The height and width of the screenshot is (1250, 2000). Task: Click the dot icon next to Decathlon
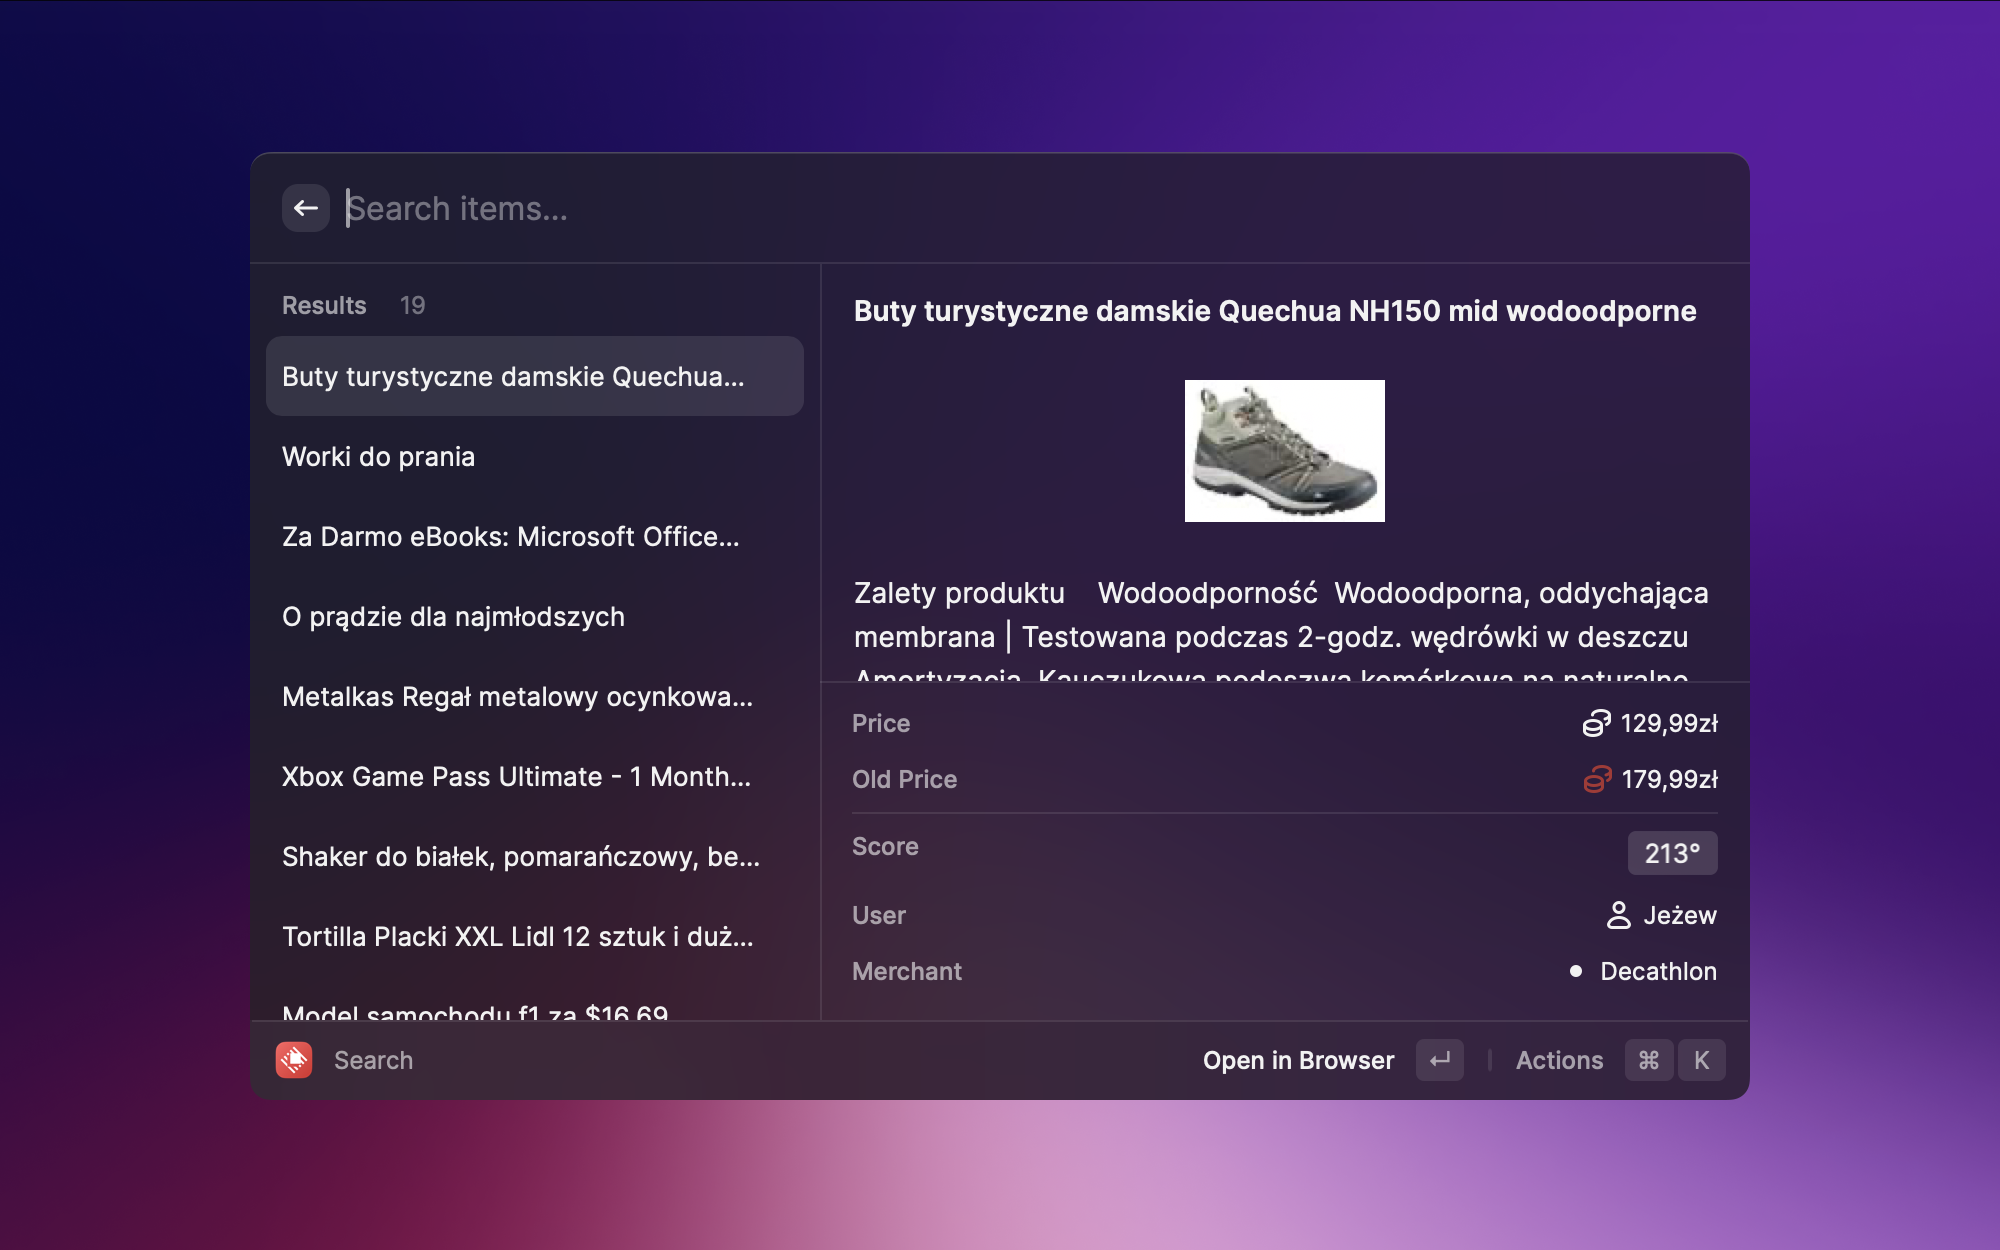1576,971
